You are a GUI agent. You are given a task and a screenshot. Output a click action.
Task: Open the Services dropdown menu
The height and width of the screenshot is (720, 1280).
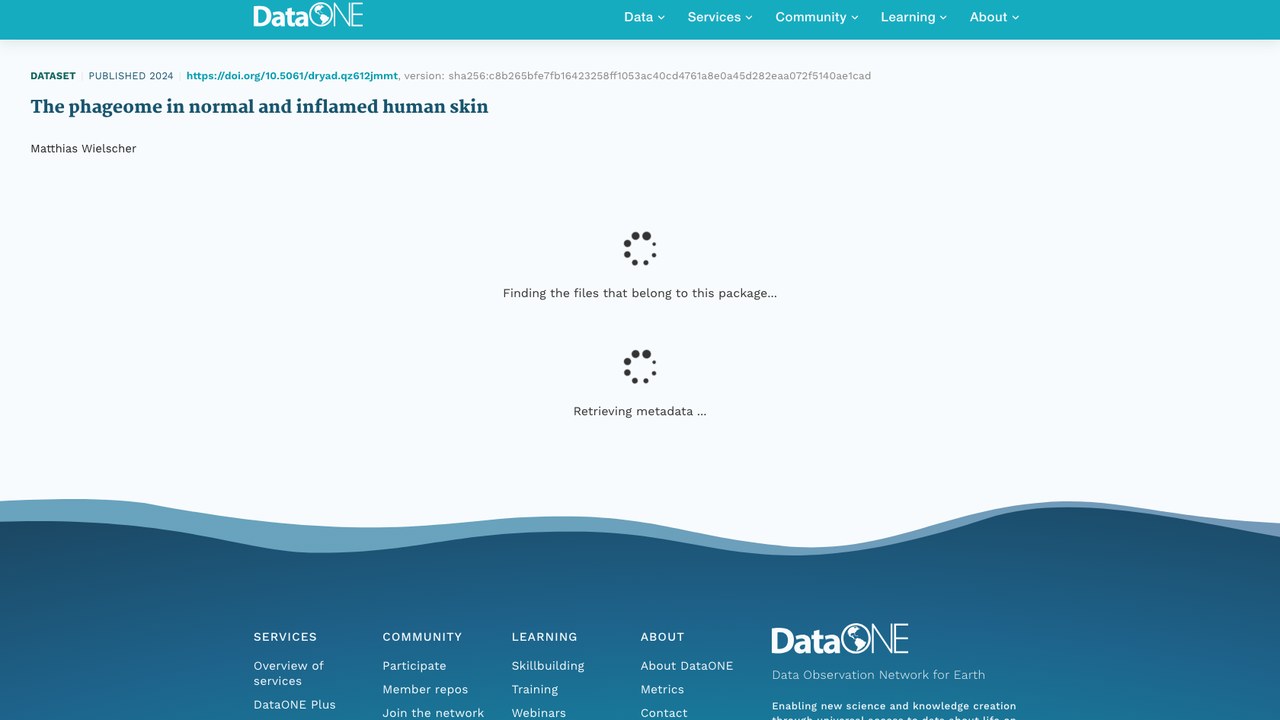(720, 17)
